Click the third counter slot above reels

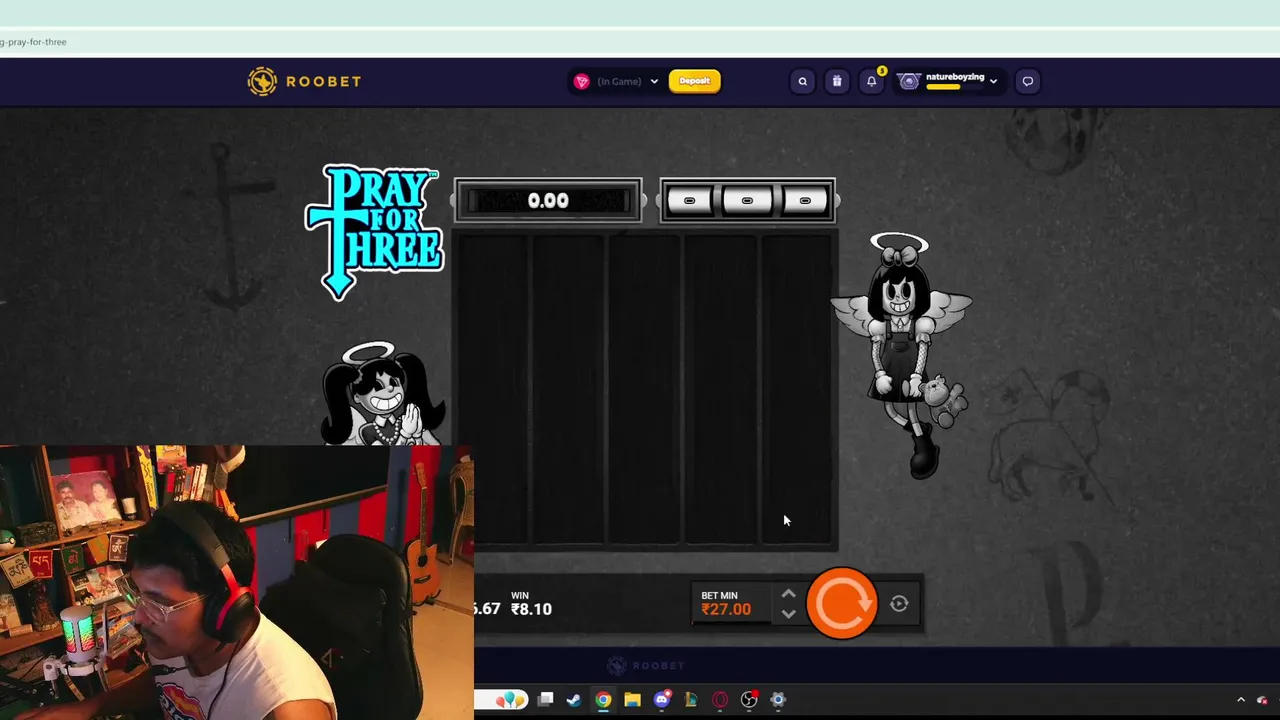[x=805, y=201]
